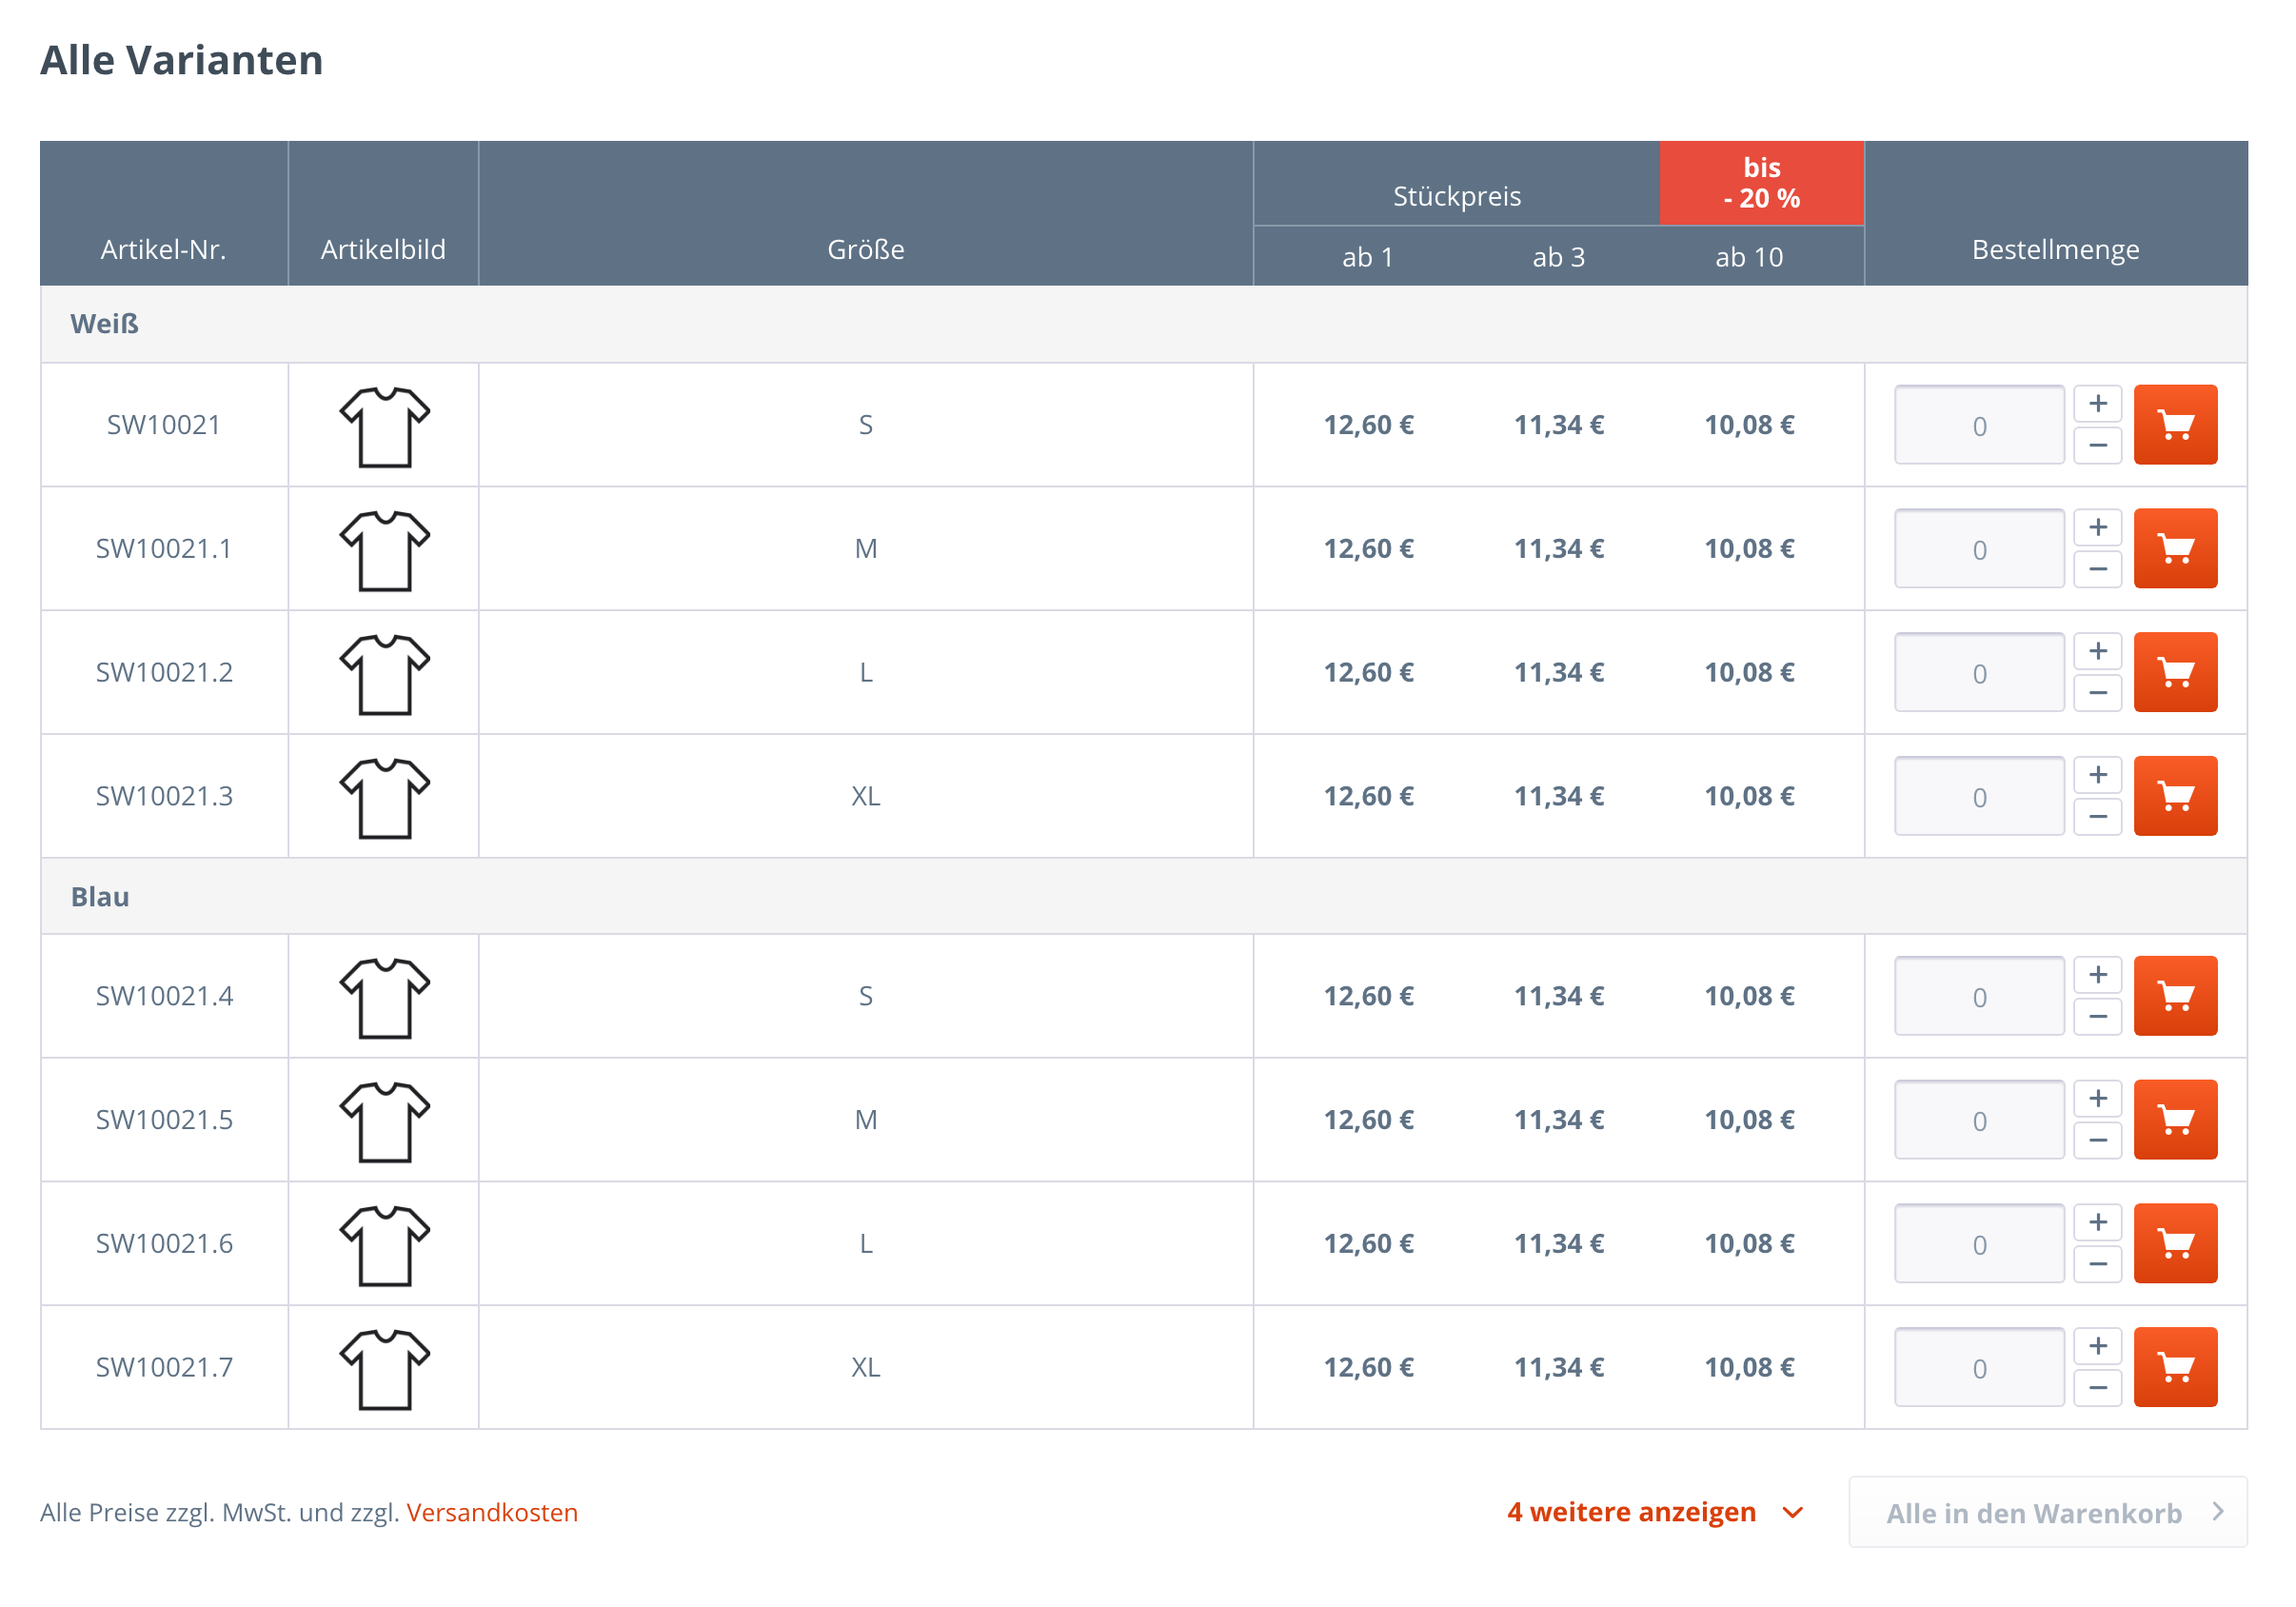Click plus for SW10021.2 quantity
The height and width of the screenshot is (1607, 2296).
tap(2098, 652)
